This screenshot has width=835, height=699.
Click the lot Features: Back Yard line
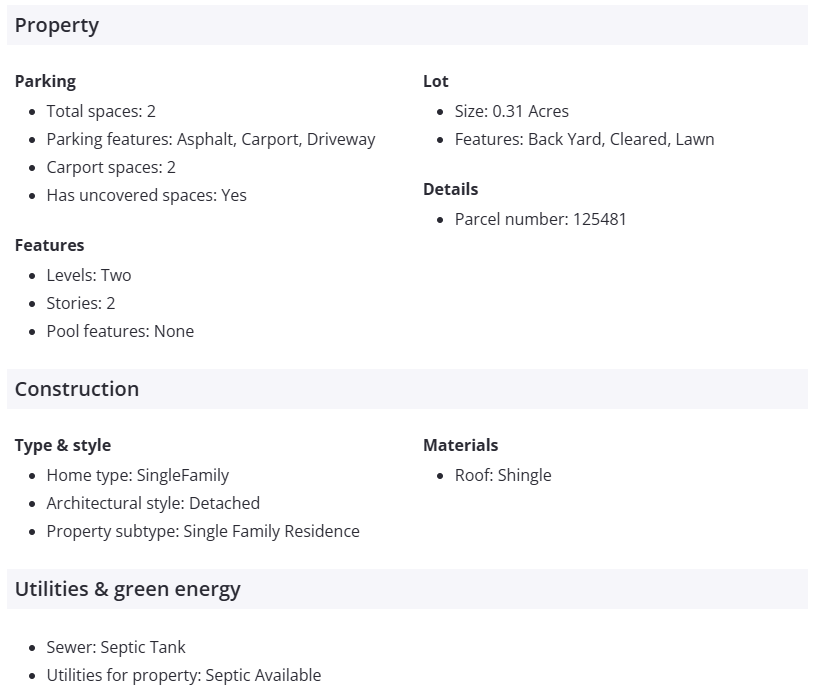(584, 139)
